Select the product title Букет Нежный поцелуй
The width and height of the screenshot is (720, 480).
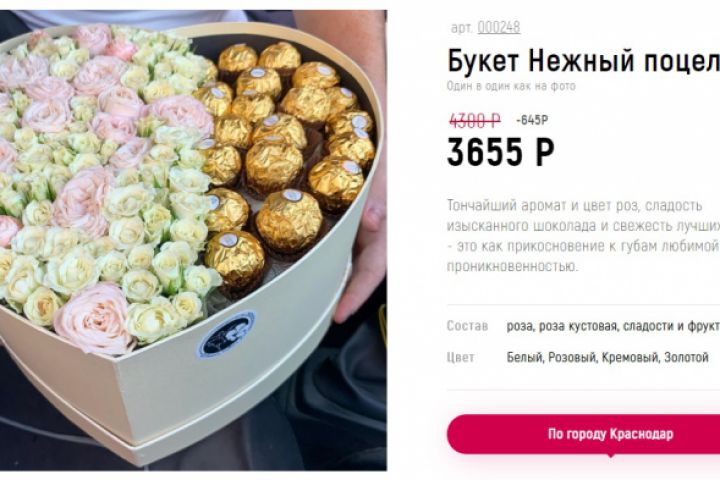[x=584, y=61]
